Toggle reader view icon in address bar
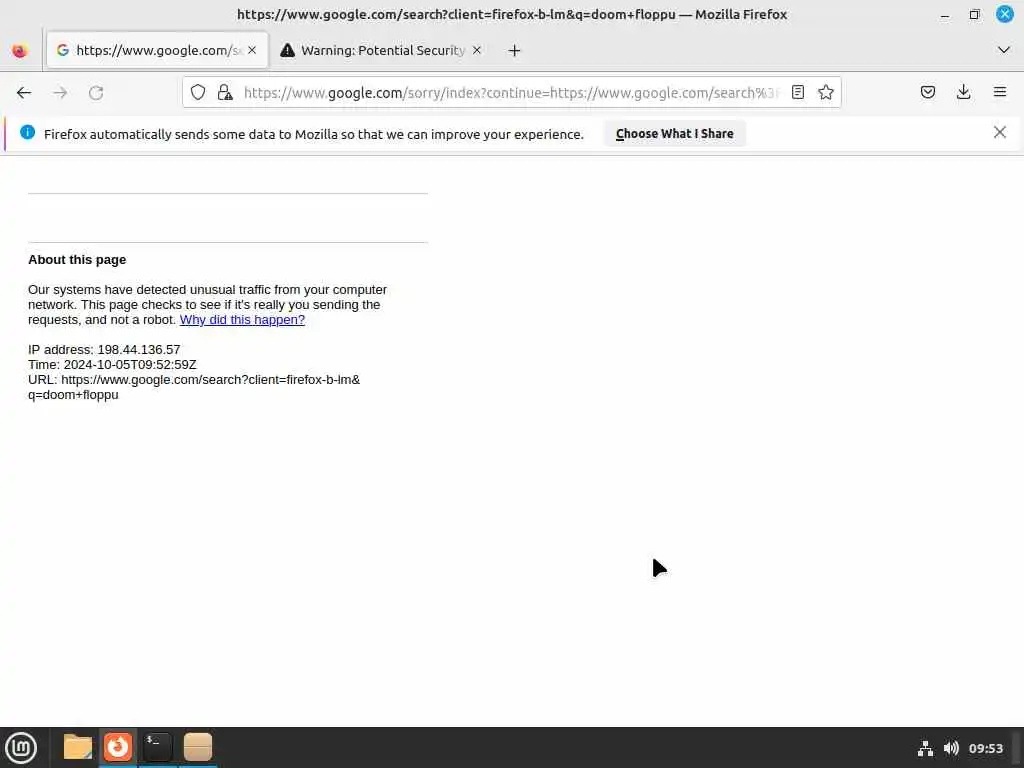1024x768 pixels. tap(797, 93)
